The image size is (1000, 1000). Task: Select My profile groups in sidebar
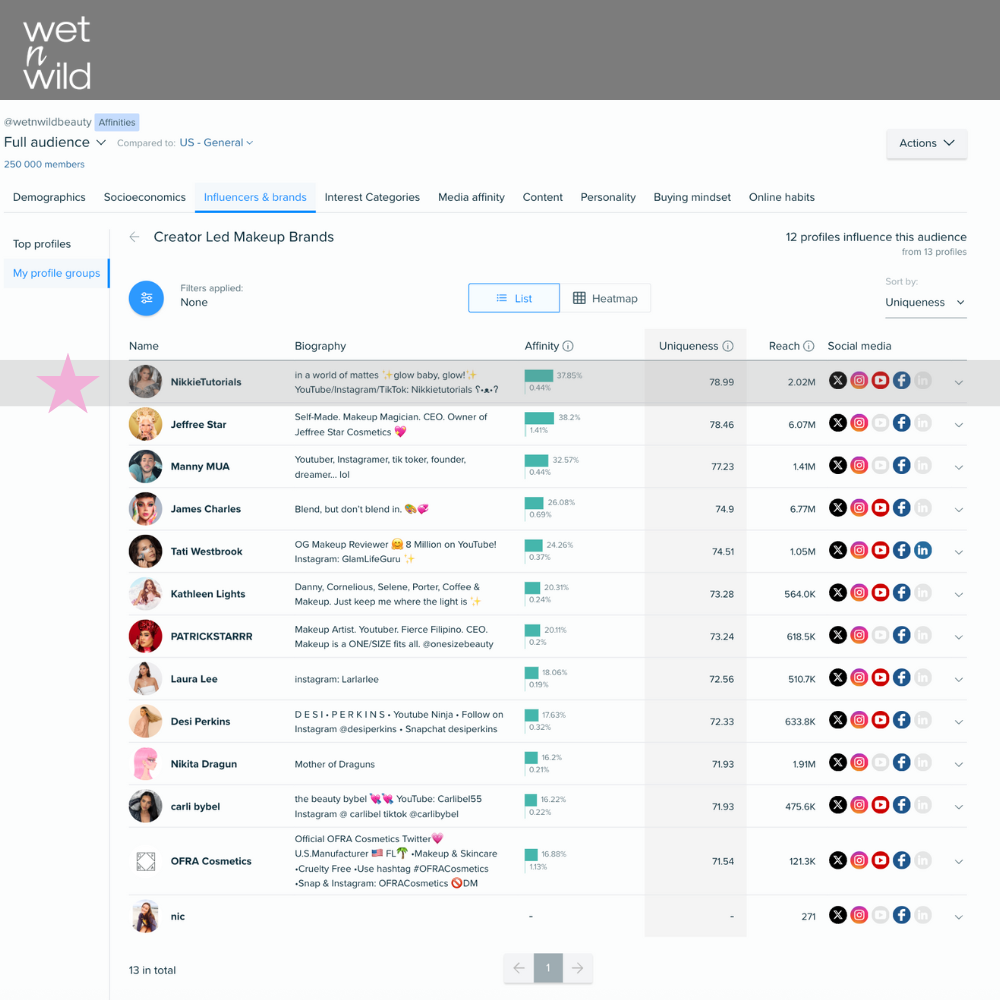[56, 273]
